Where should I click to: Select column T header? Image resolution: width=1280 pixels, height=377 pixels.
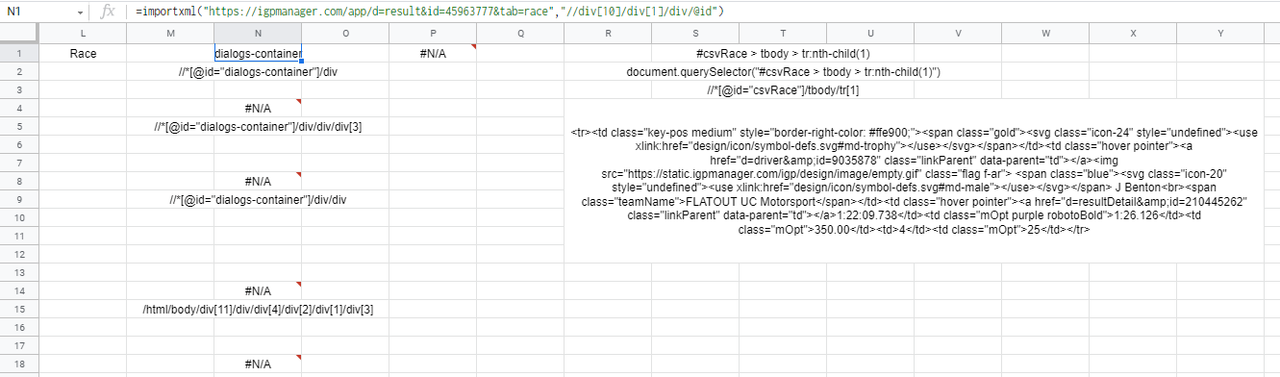click(782, 35)
